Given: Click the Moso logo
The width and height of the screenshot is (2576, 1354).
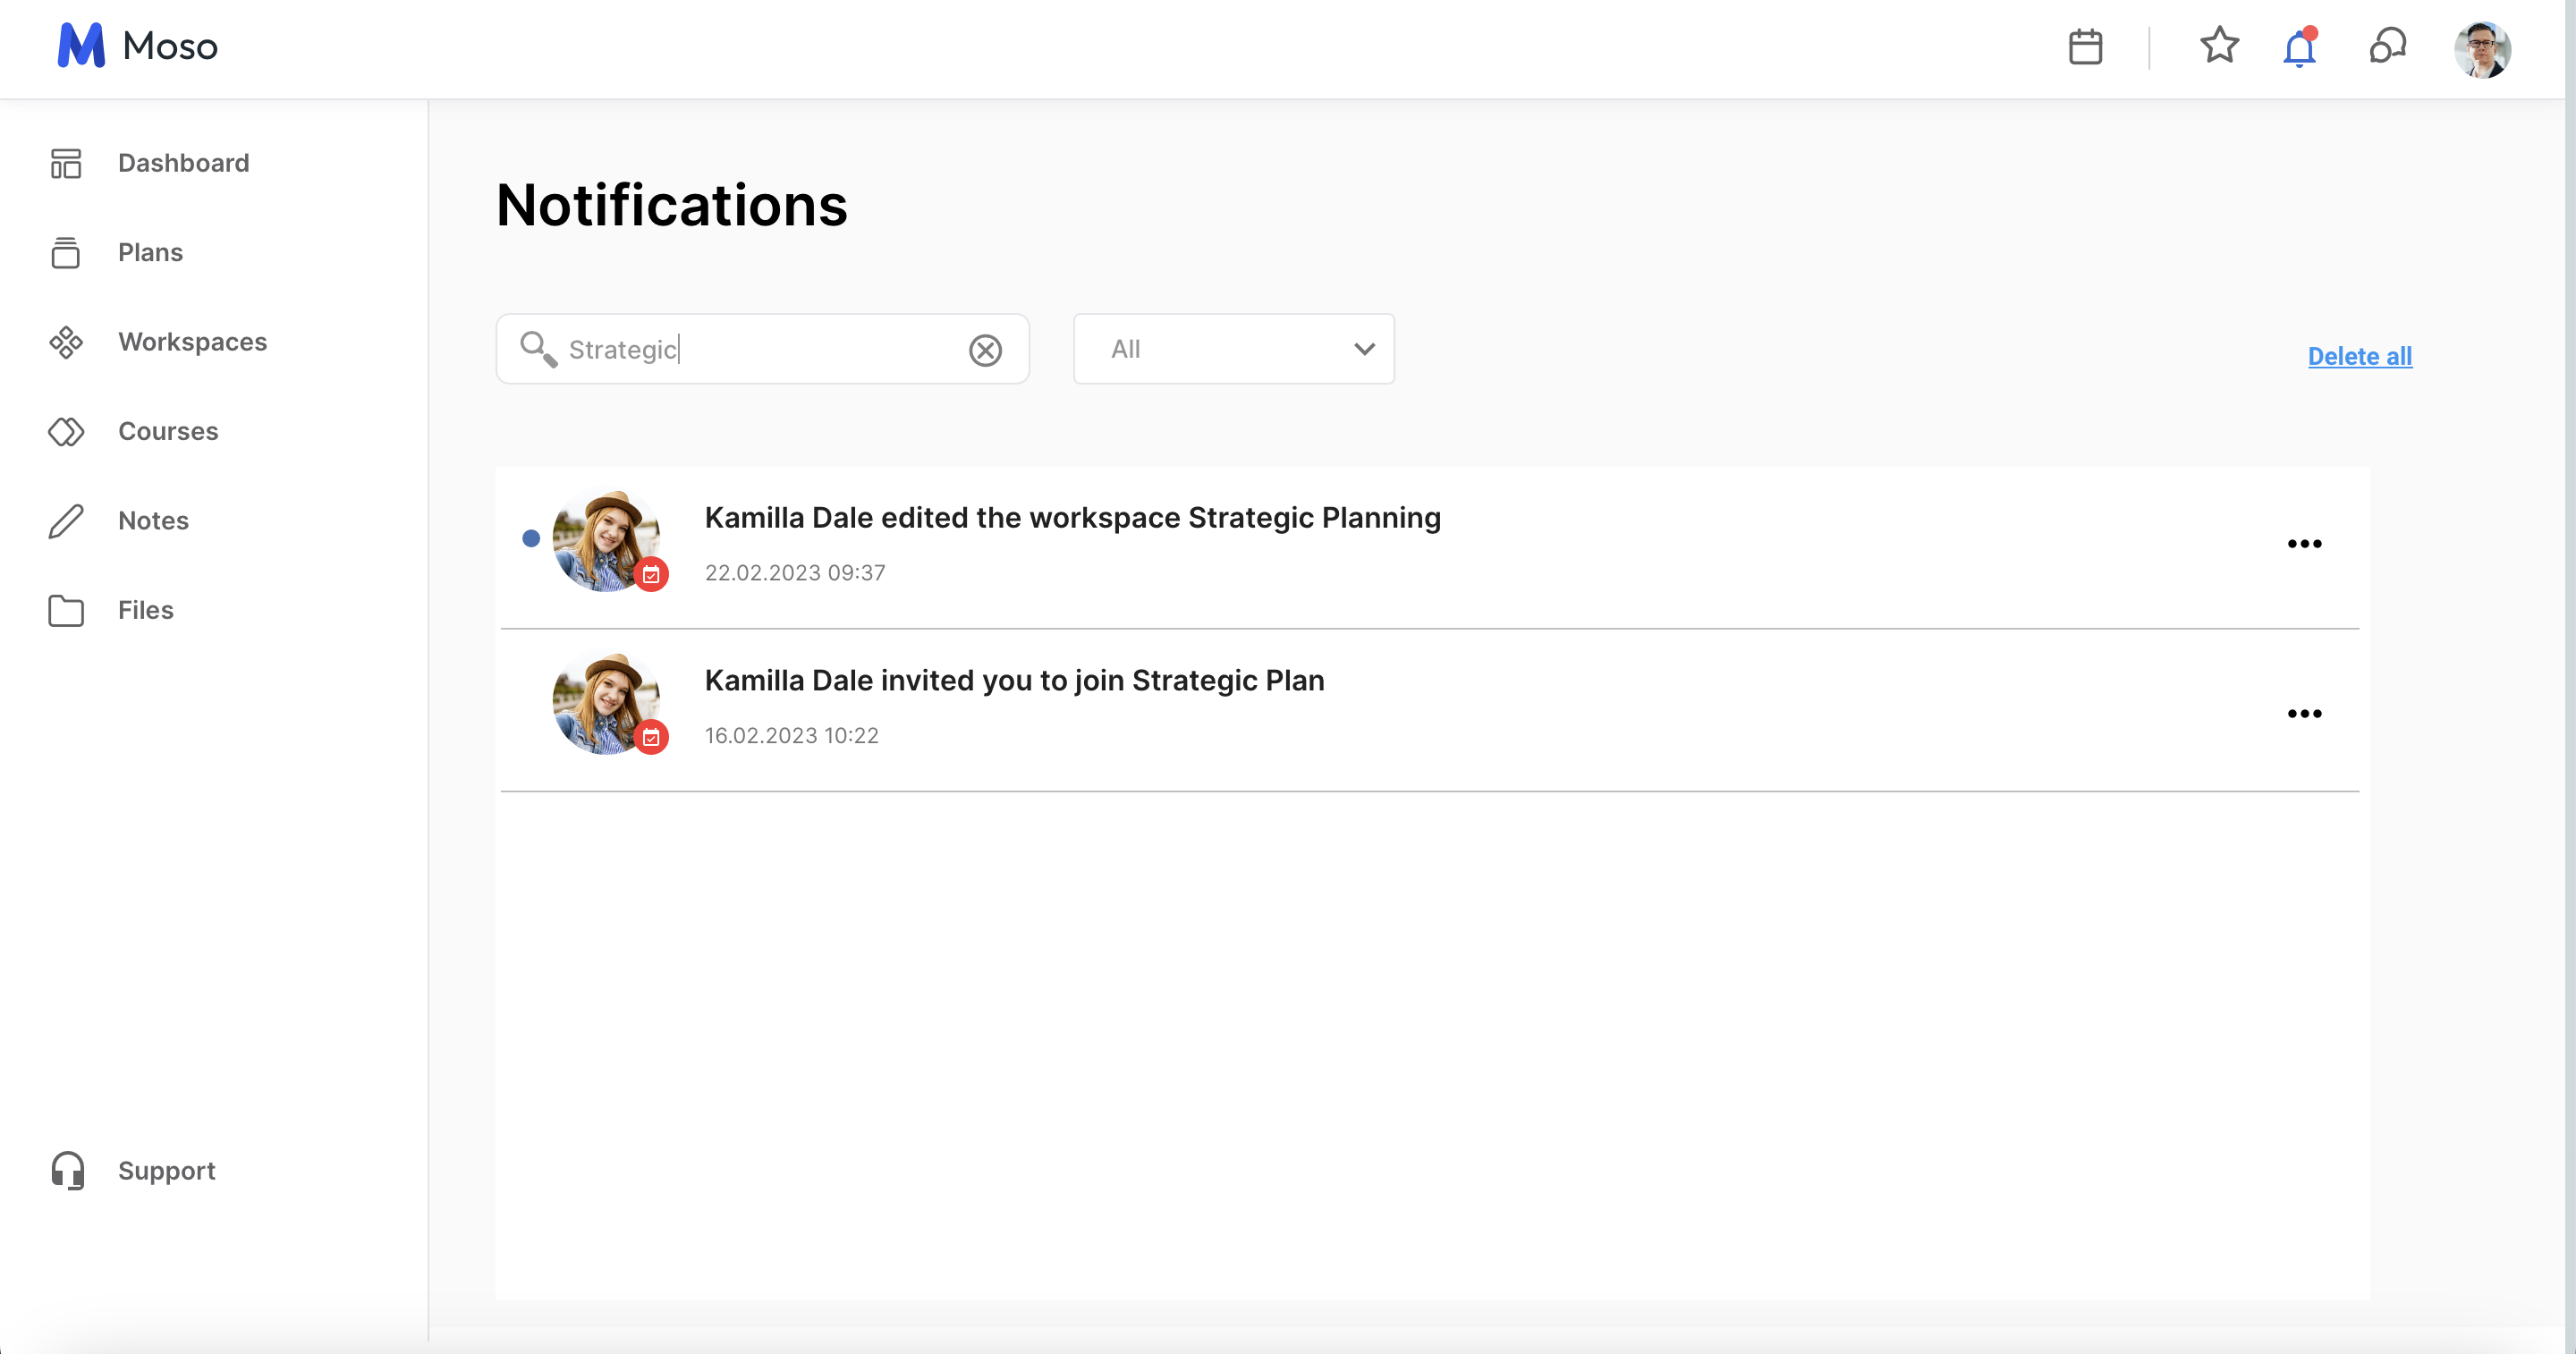Looking at the screenshot, I should tap(137, 46).
